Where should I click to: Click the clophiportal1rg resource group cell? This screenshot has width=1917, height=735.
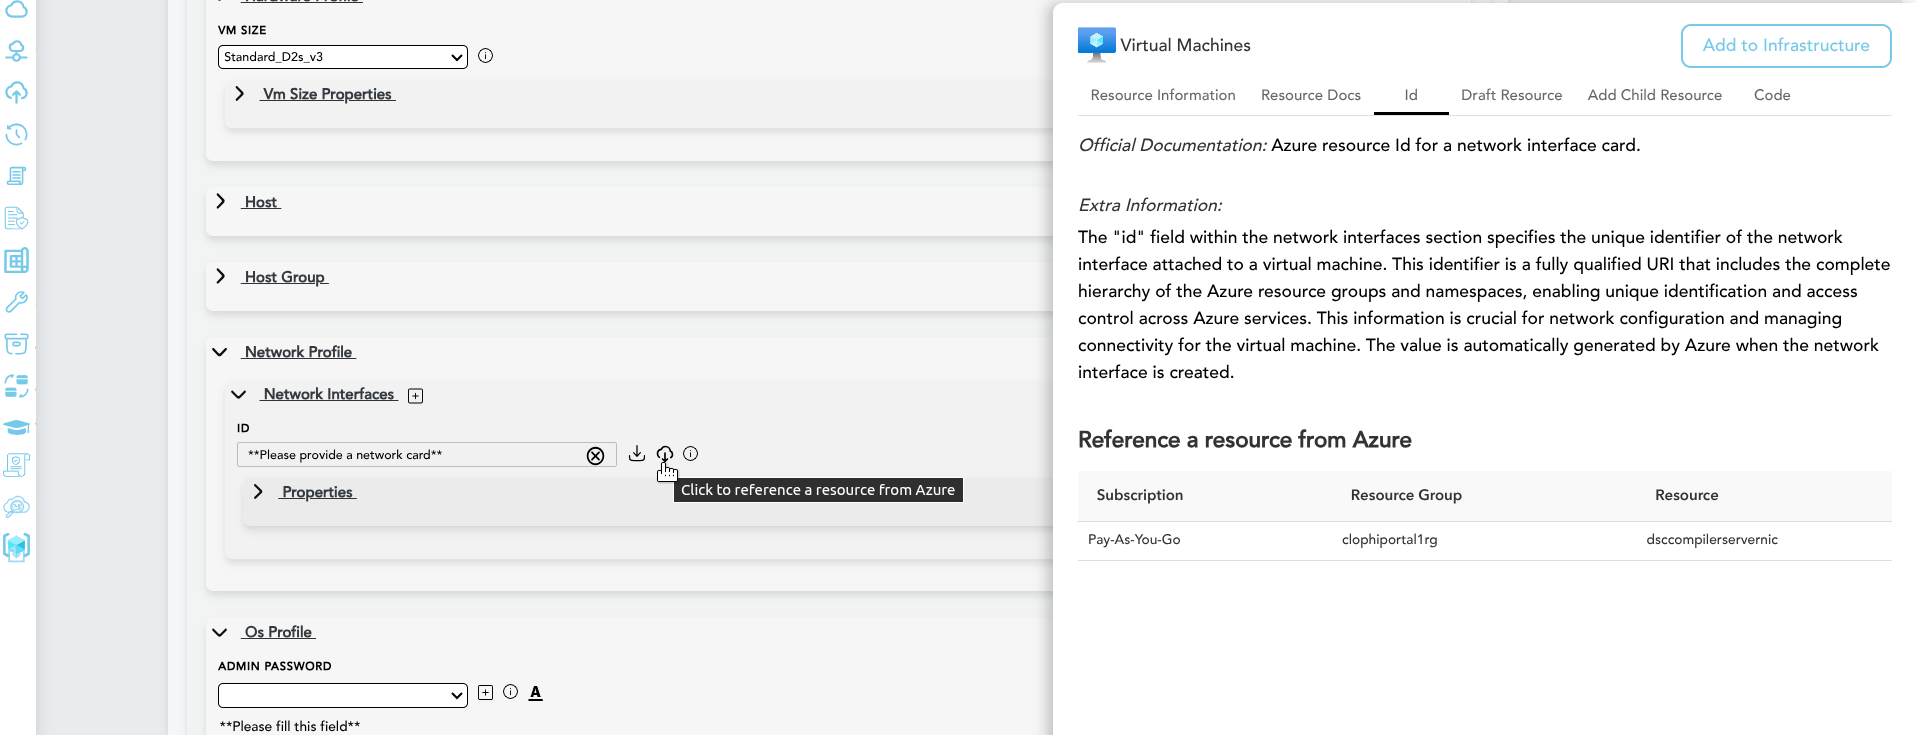tap(1389, 540)
